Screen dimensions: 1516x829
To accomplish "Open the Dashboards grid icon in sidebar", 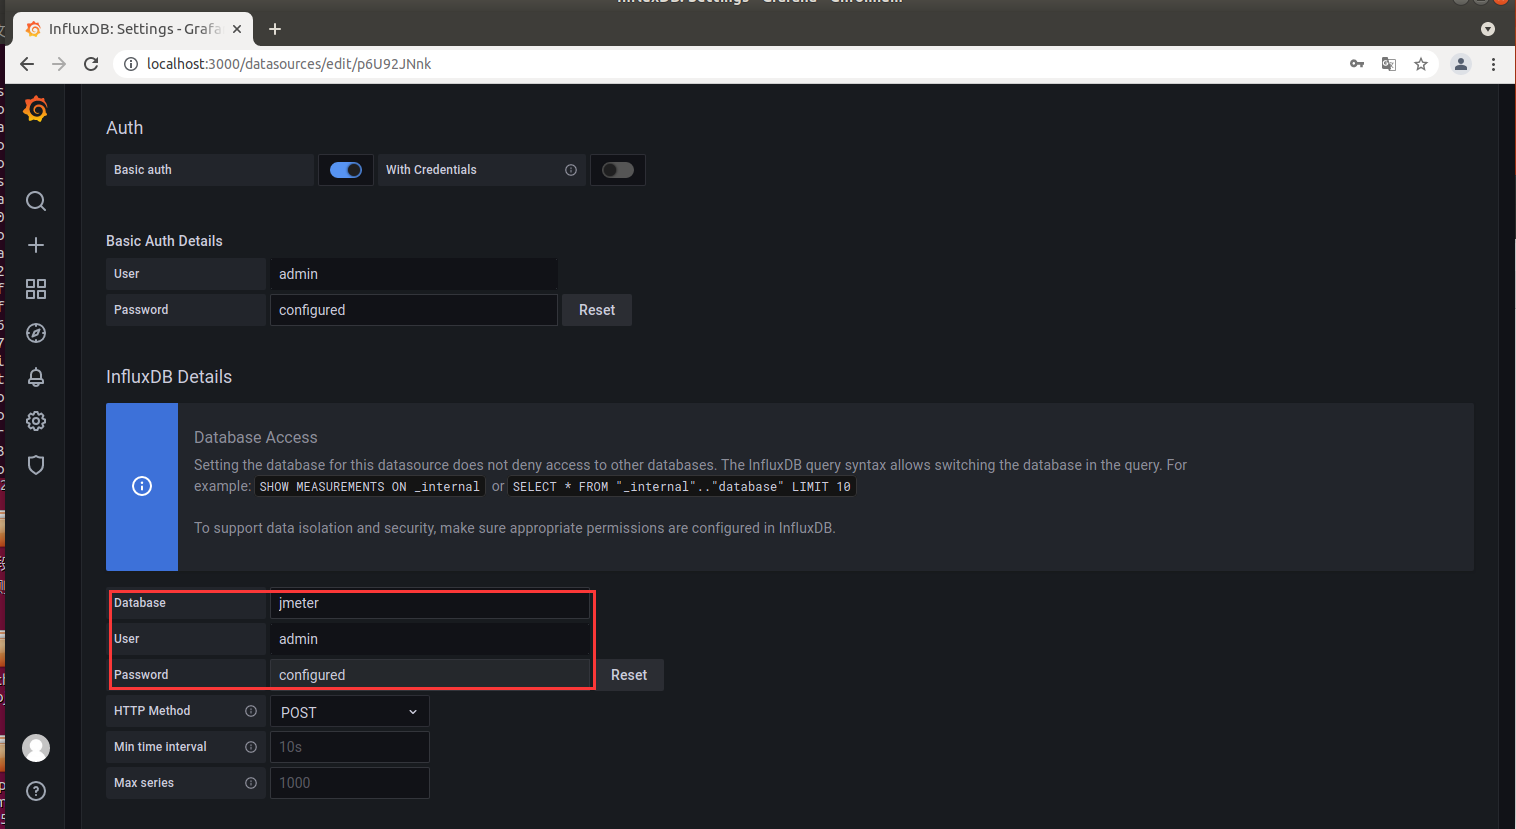I will click(x=36, y=289).
